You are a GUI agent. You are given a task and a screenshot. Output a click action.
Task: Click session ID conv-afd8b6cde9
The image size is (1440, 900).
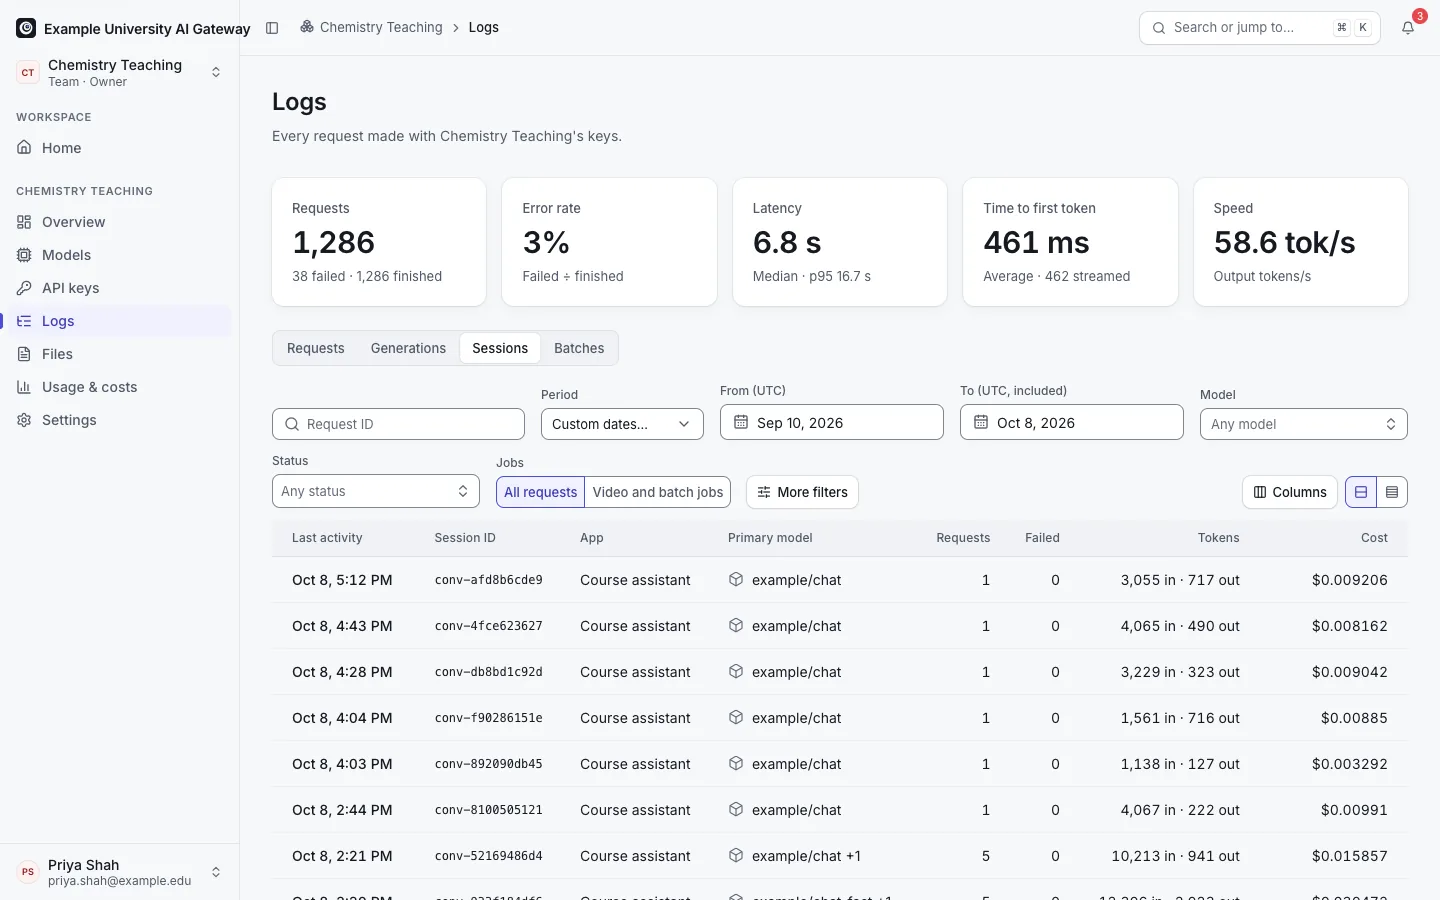[489, 580]
